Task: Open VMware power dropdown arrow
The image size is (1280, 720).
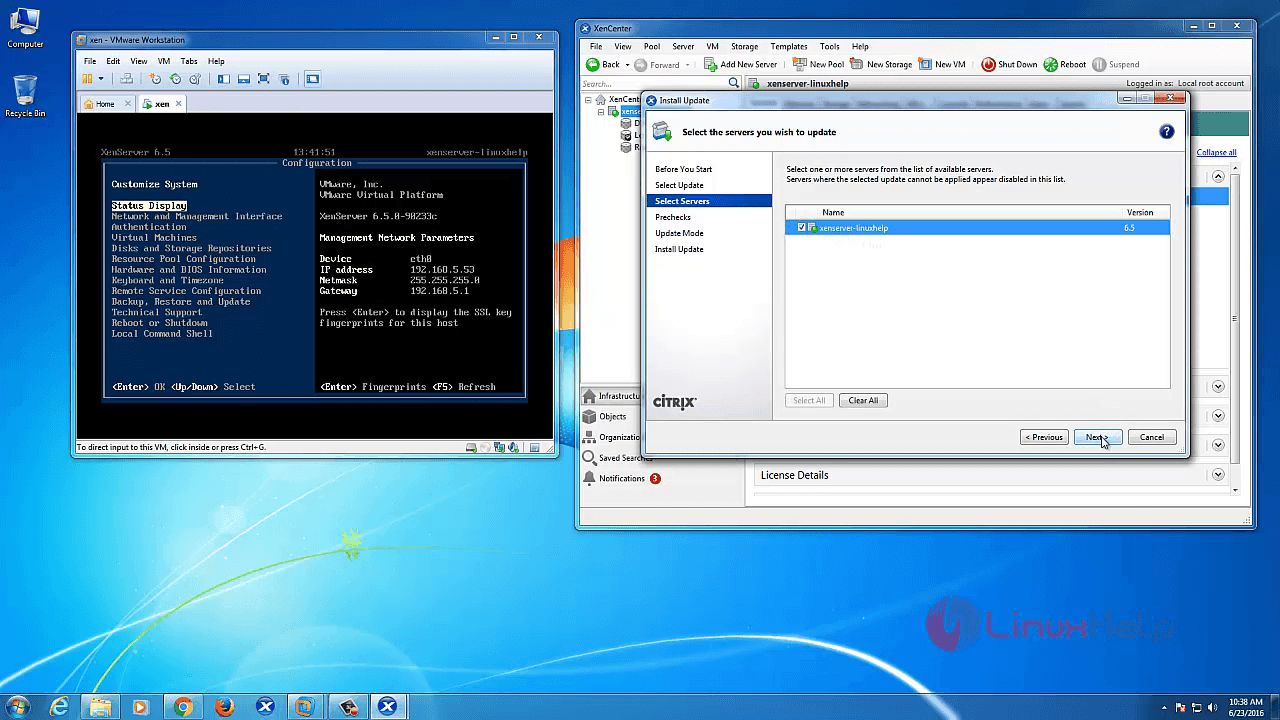Action: pyautogui.click(x=100, y=79)
